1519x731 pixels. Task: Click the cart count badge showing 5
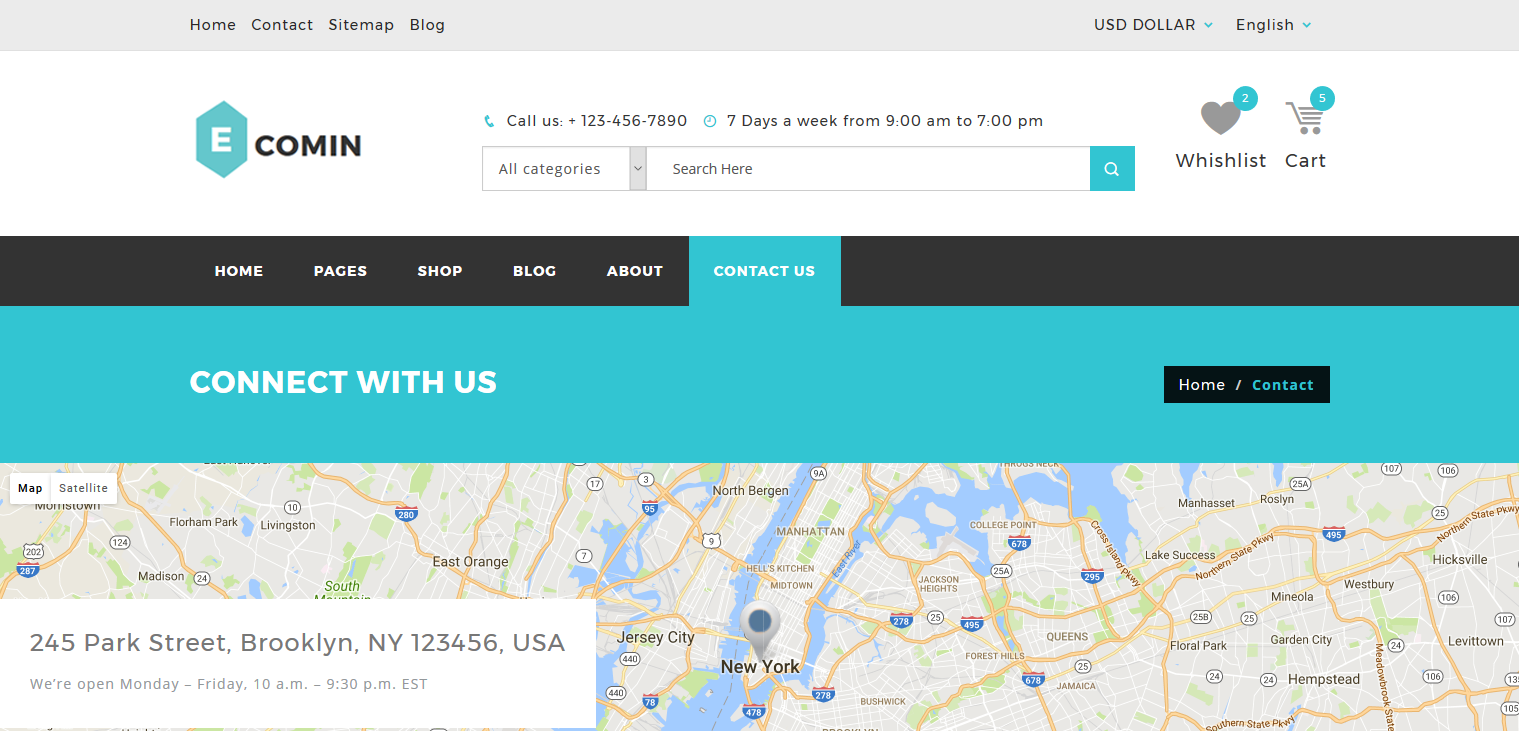click(1322, 98)
